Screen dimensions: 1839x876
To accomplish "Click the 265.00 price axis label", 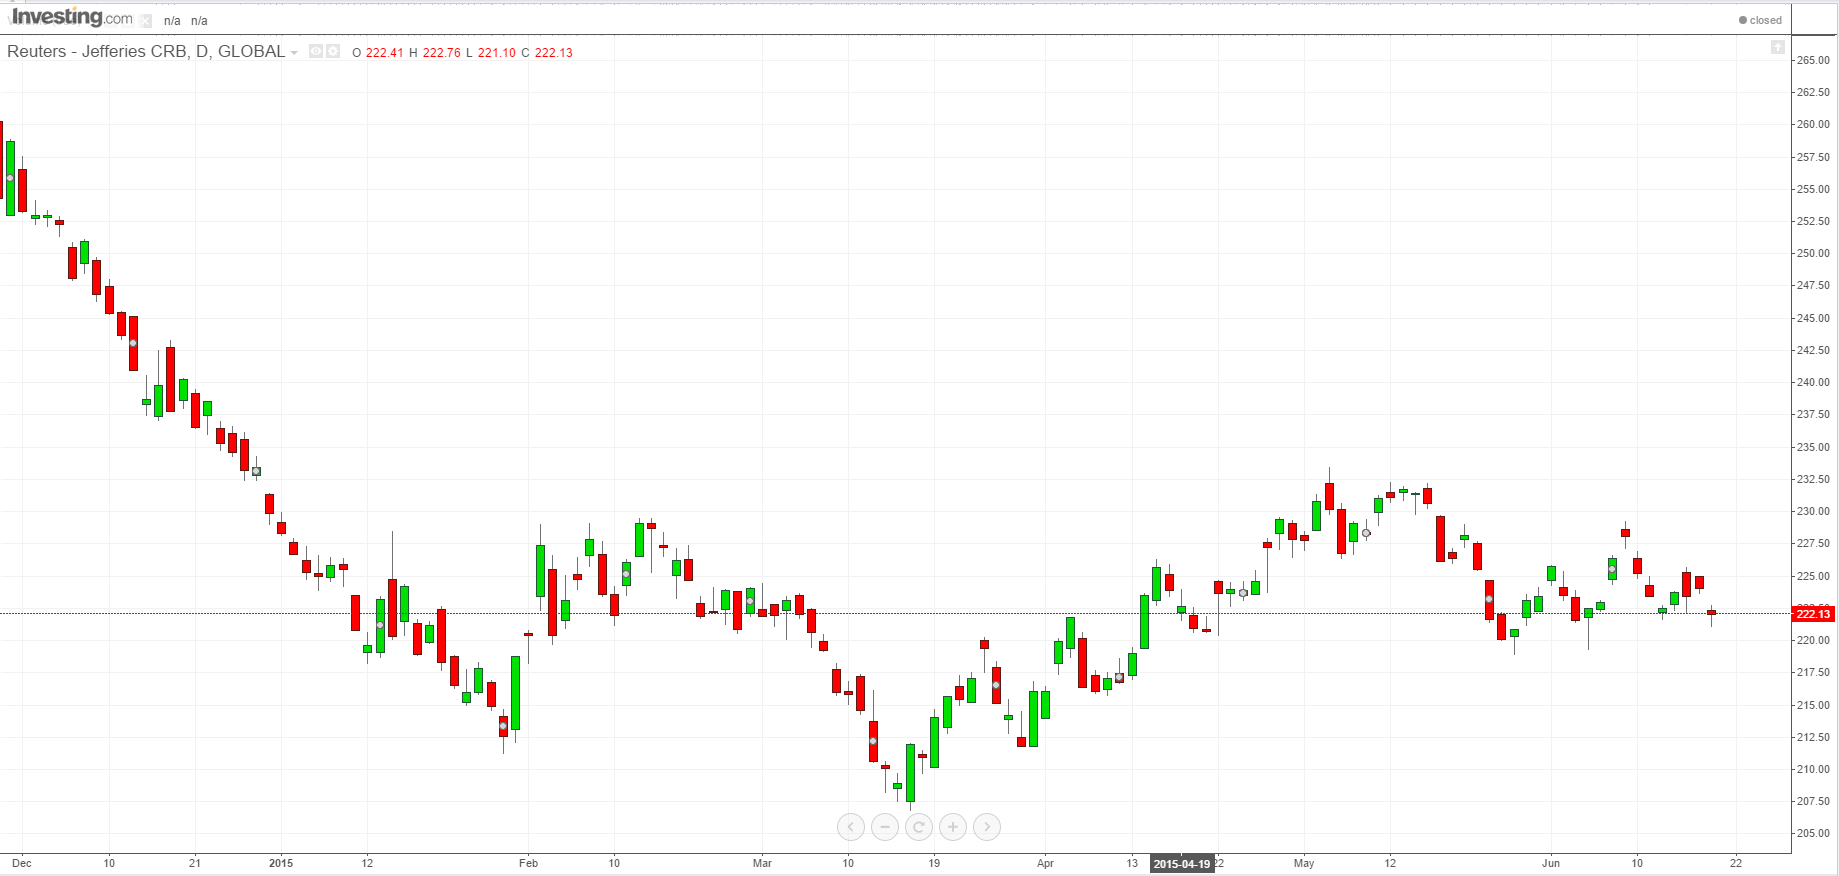I will pos(1813,60).
